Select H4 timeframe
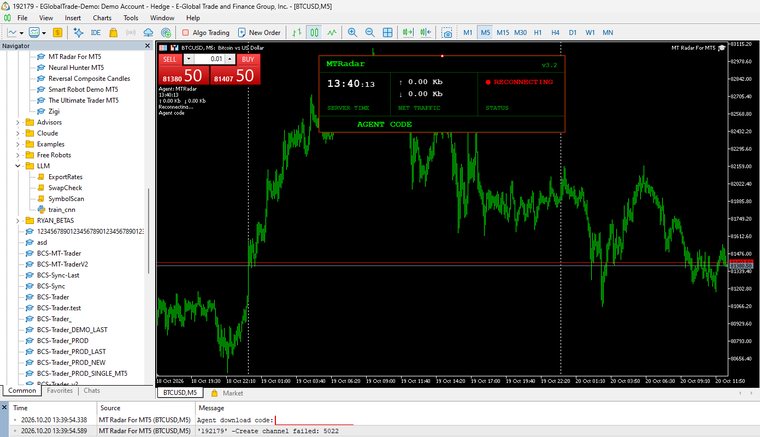Viewport: 760px width, 437px height. [555, 32]
